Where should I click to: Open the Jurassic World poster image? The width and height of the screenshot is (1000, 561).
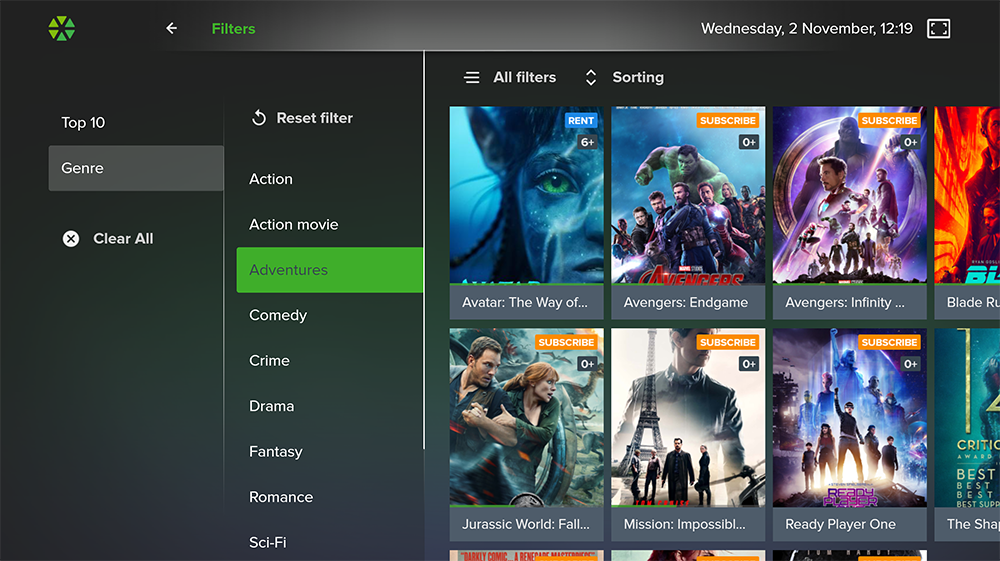point(526,417)
